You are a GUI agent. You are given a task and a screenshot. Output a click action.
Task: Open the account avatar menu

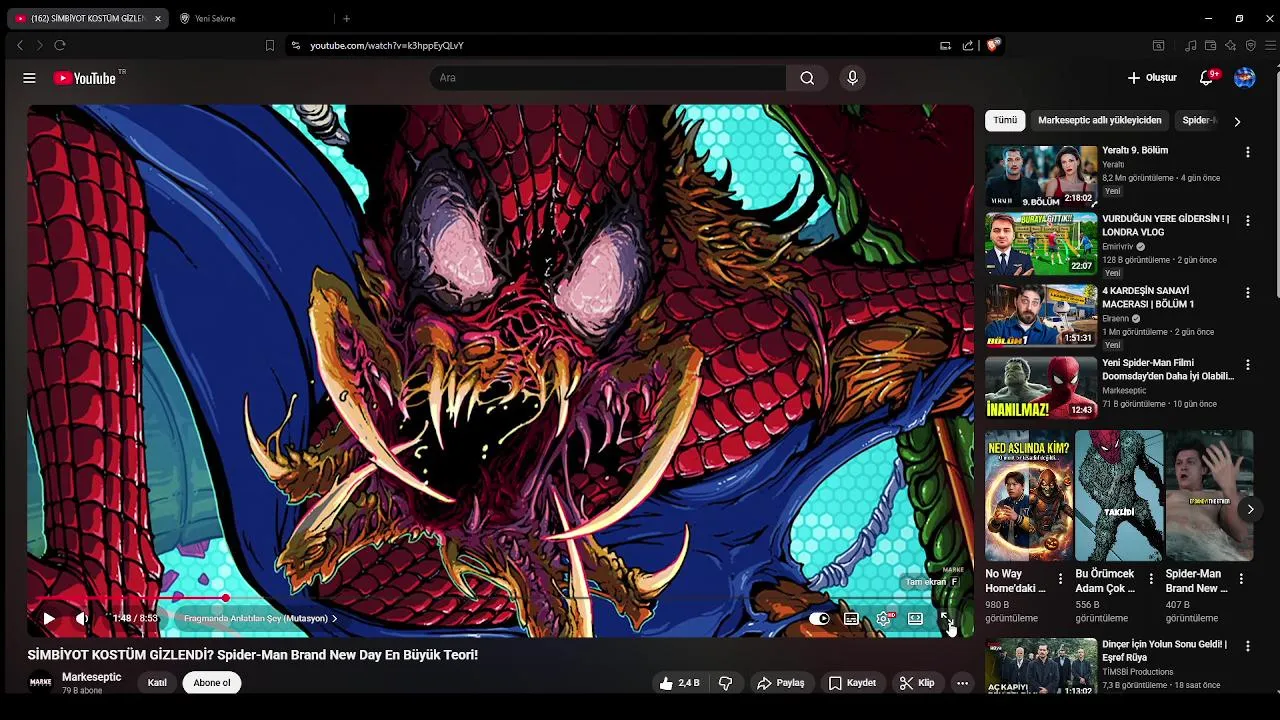[x=1244, y=78]
